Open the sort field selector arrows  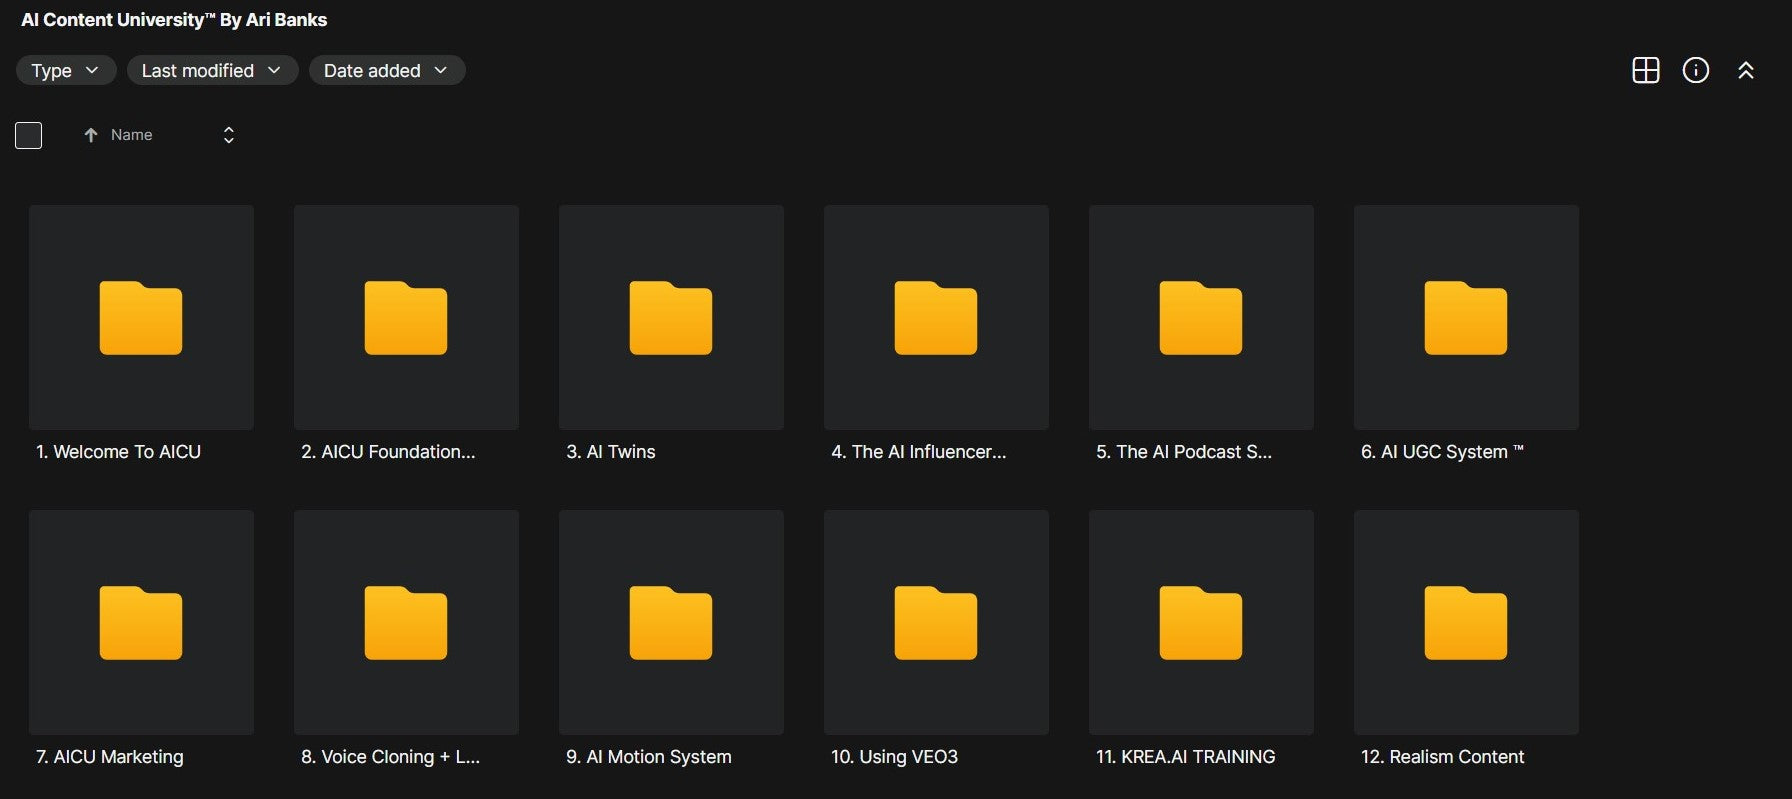[229, 135]
